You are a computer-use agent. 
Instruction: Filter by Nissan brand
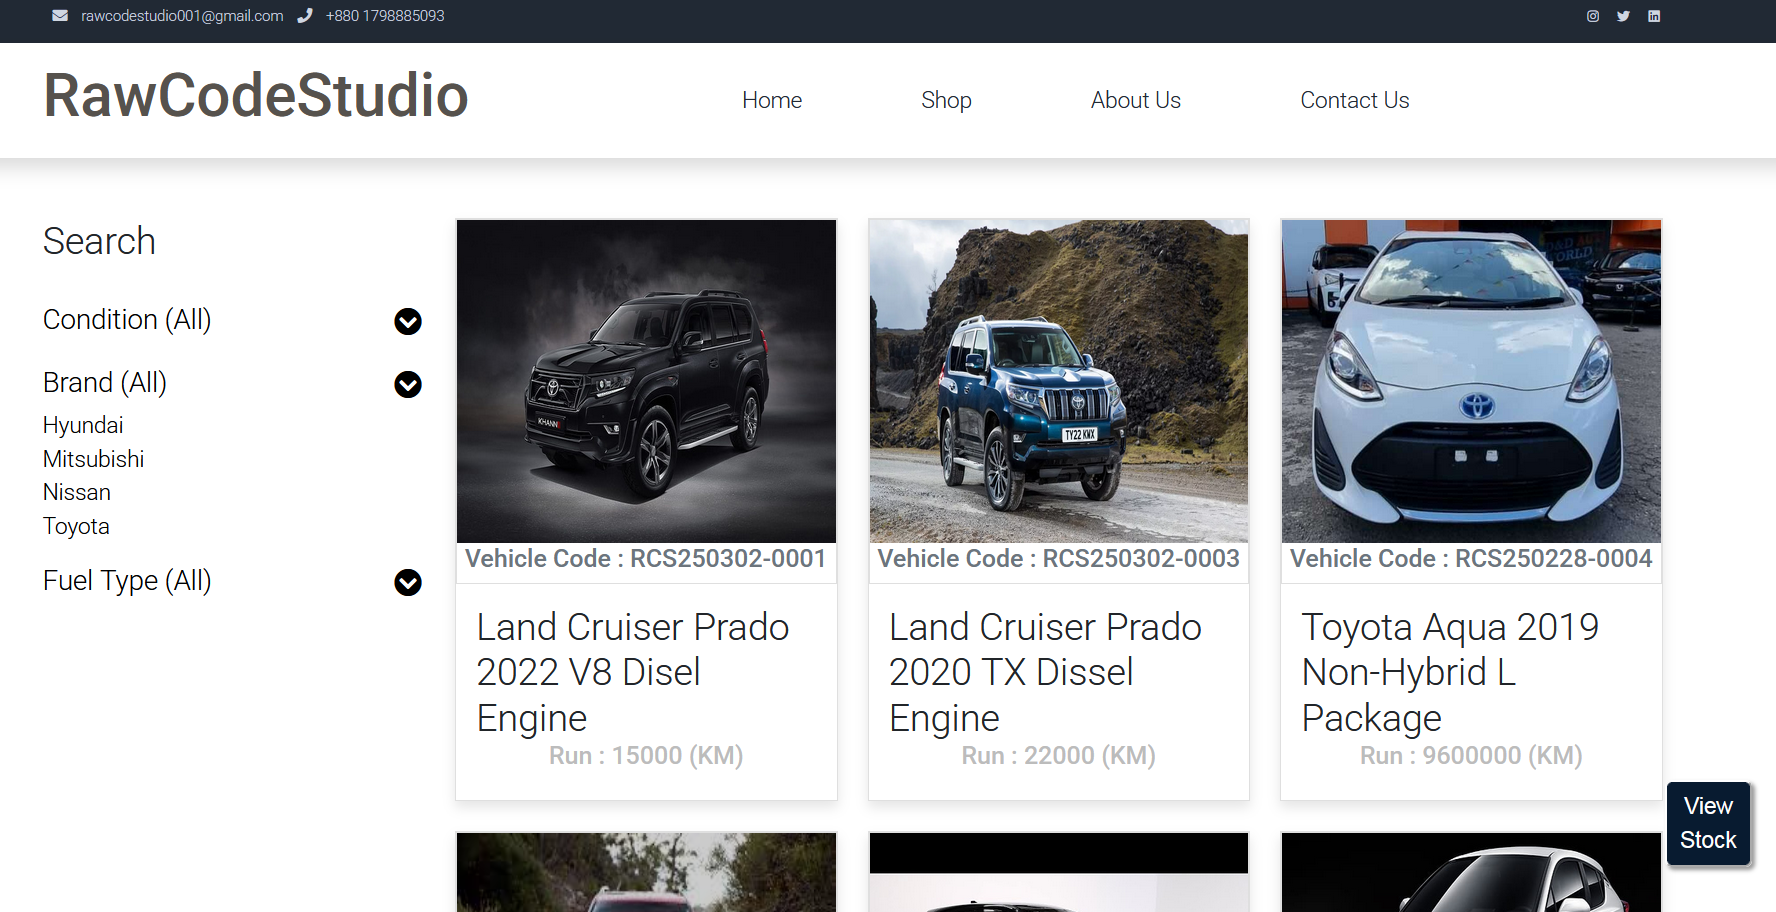pyautogui.click(x=77, y=492)
